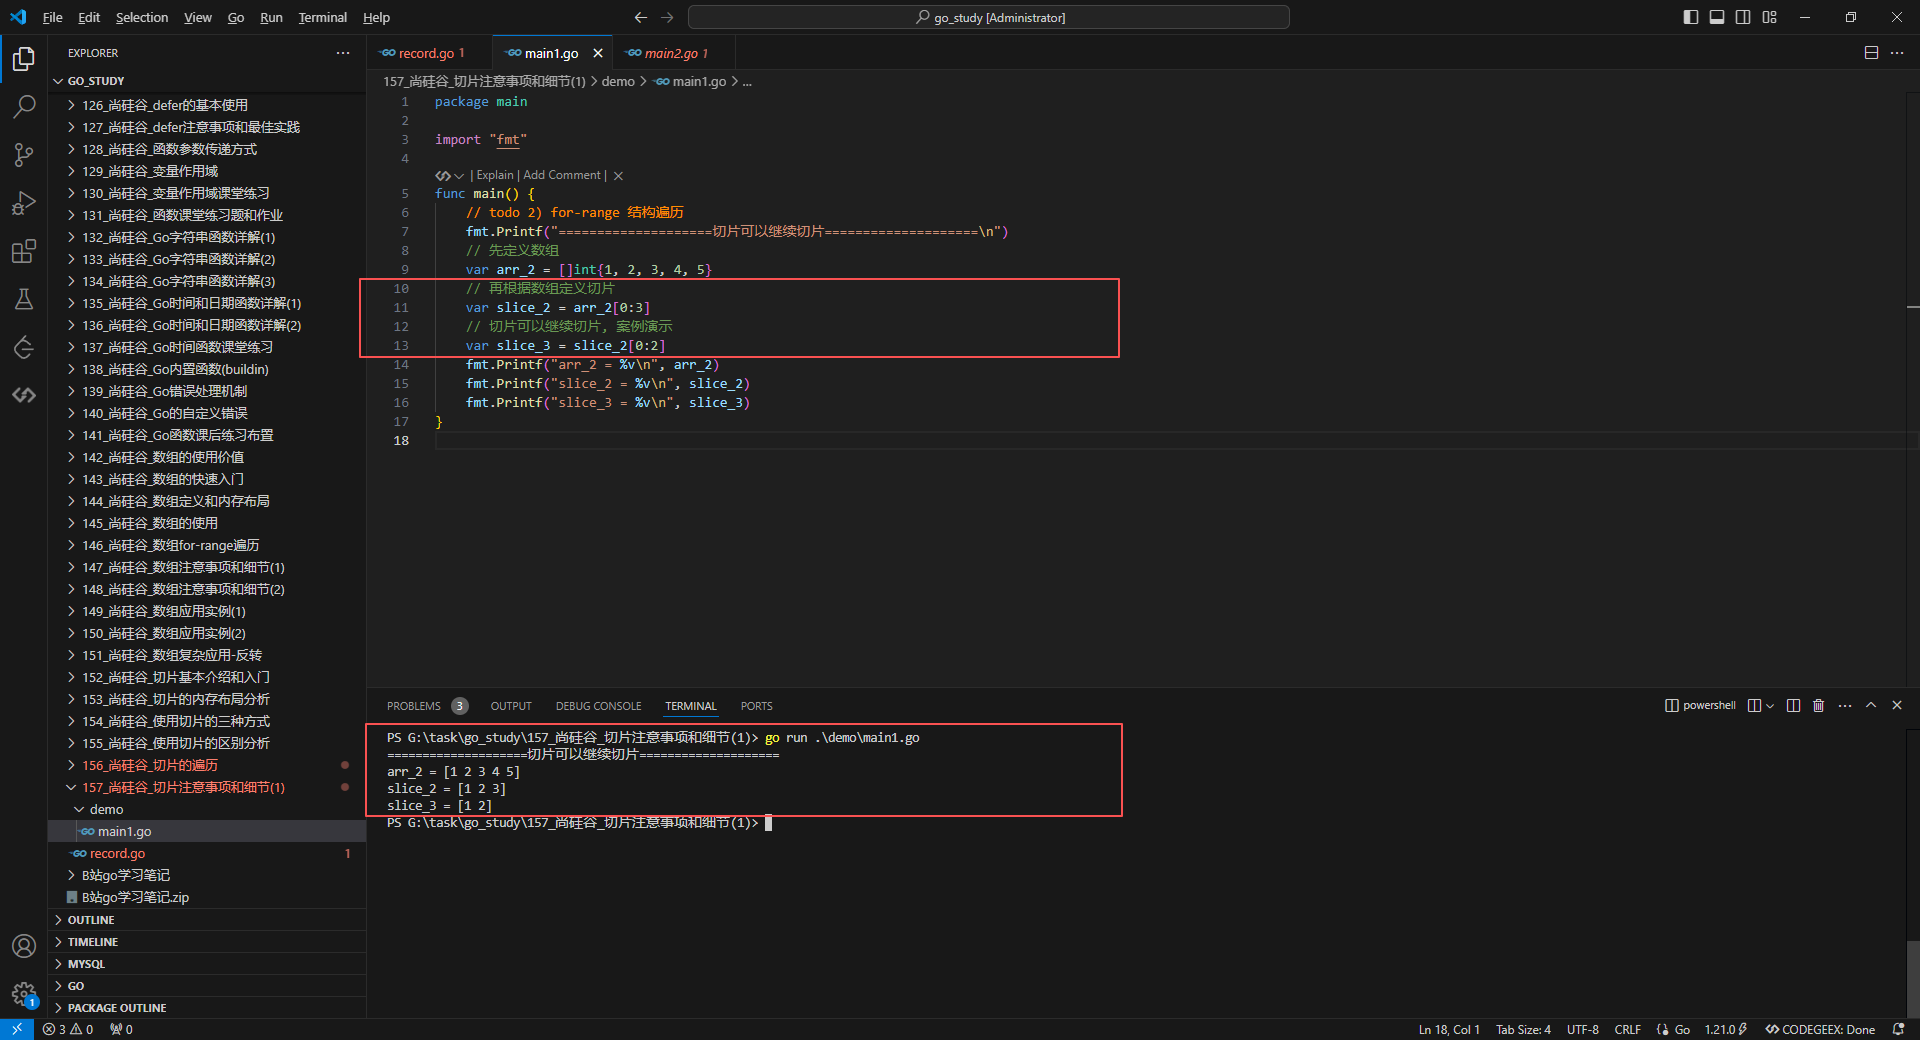Toggle the secondary side bar

[1743, 17]
